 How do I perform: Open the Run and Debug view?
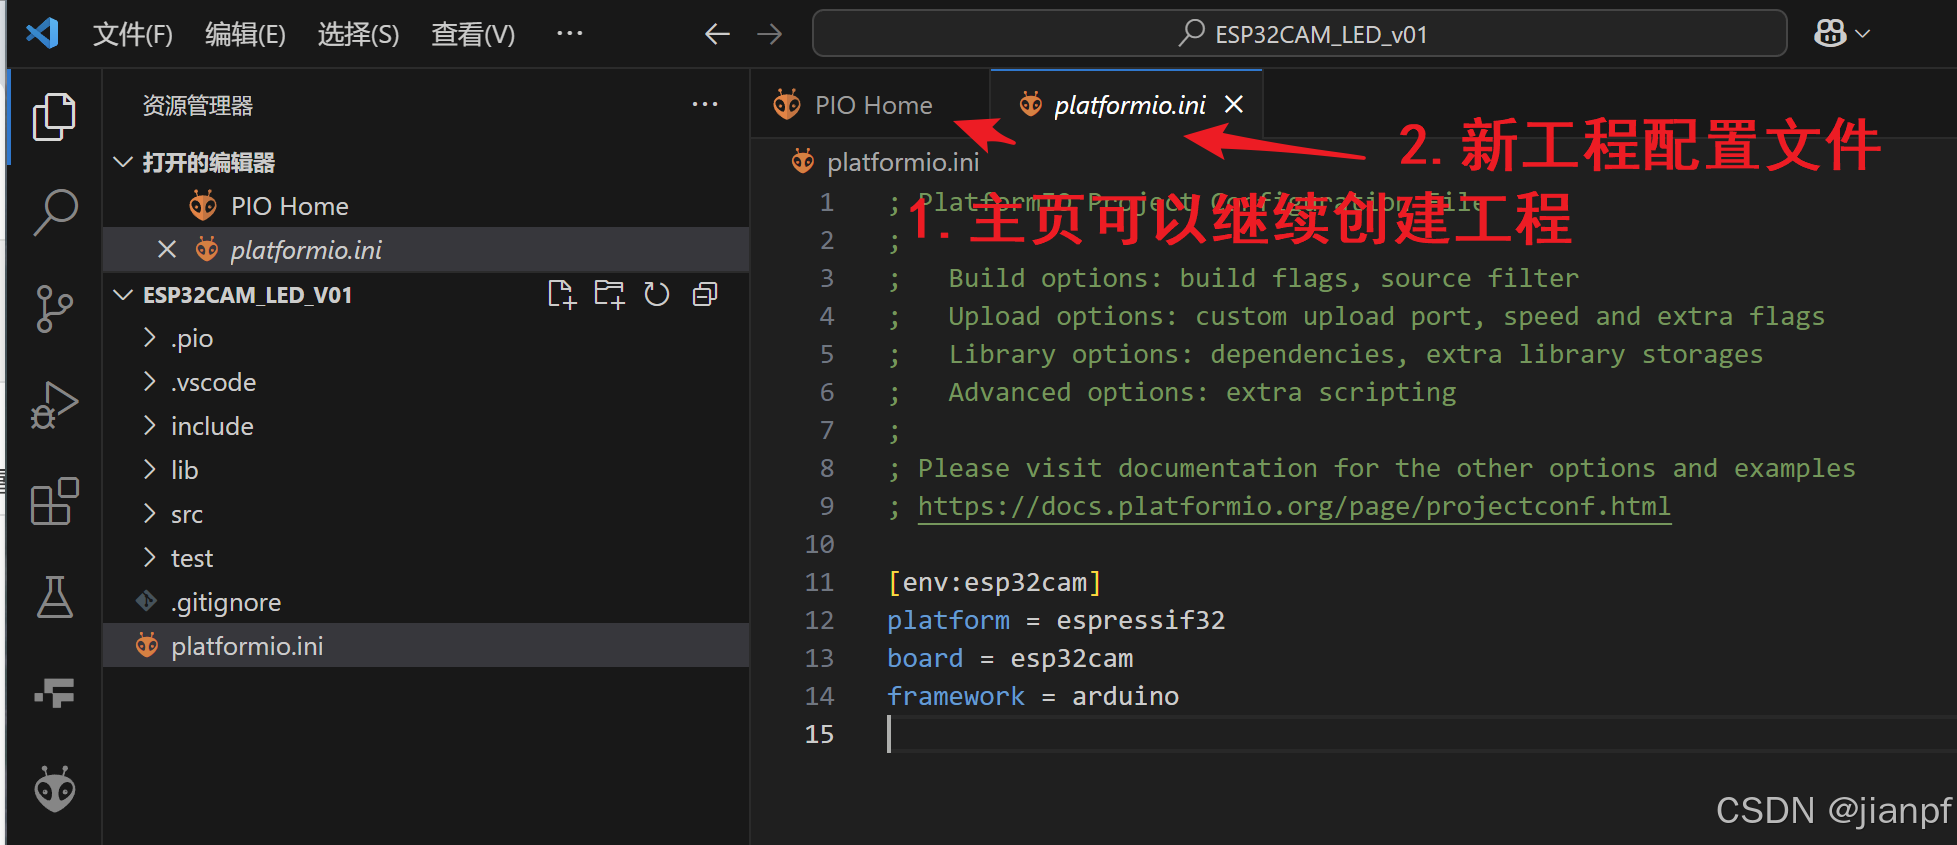pos(54,405)
